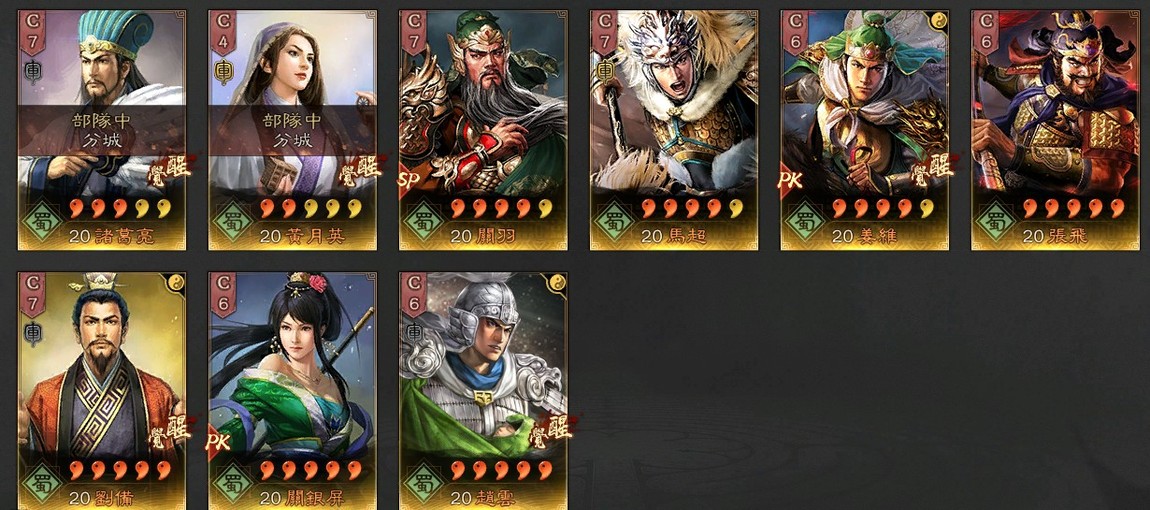Choose the 馬超 officer card
This screenshot has width=1150, height=510.
coord(674,130)
